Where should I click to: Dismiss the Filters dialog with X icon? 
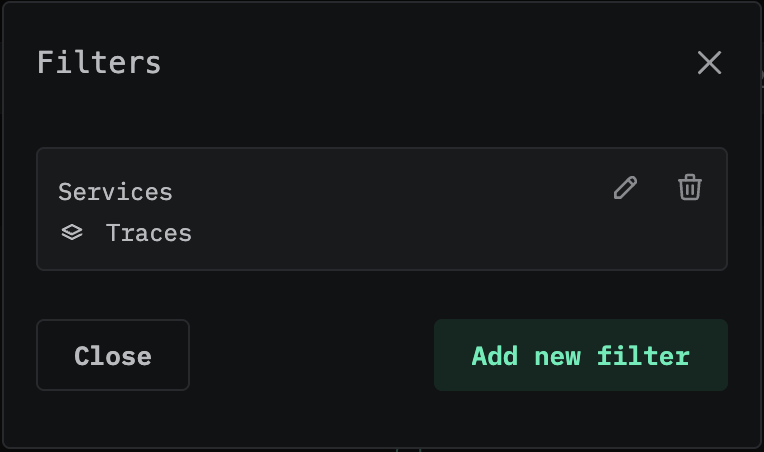(709, 63)
